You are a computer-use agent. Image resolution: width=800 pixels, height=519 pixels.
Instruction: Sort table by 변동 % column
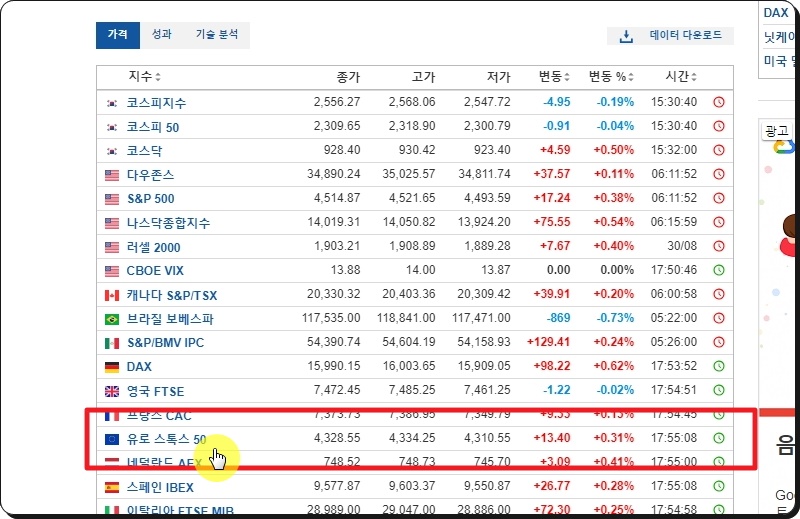611,77
